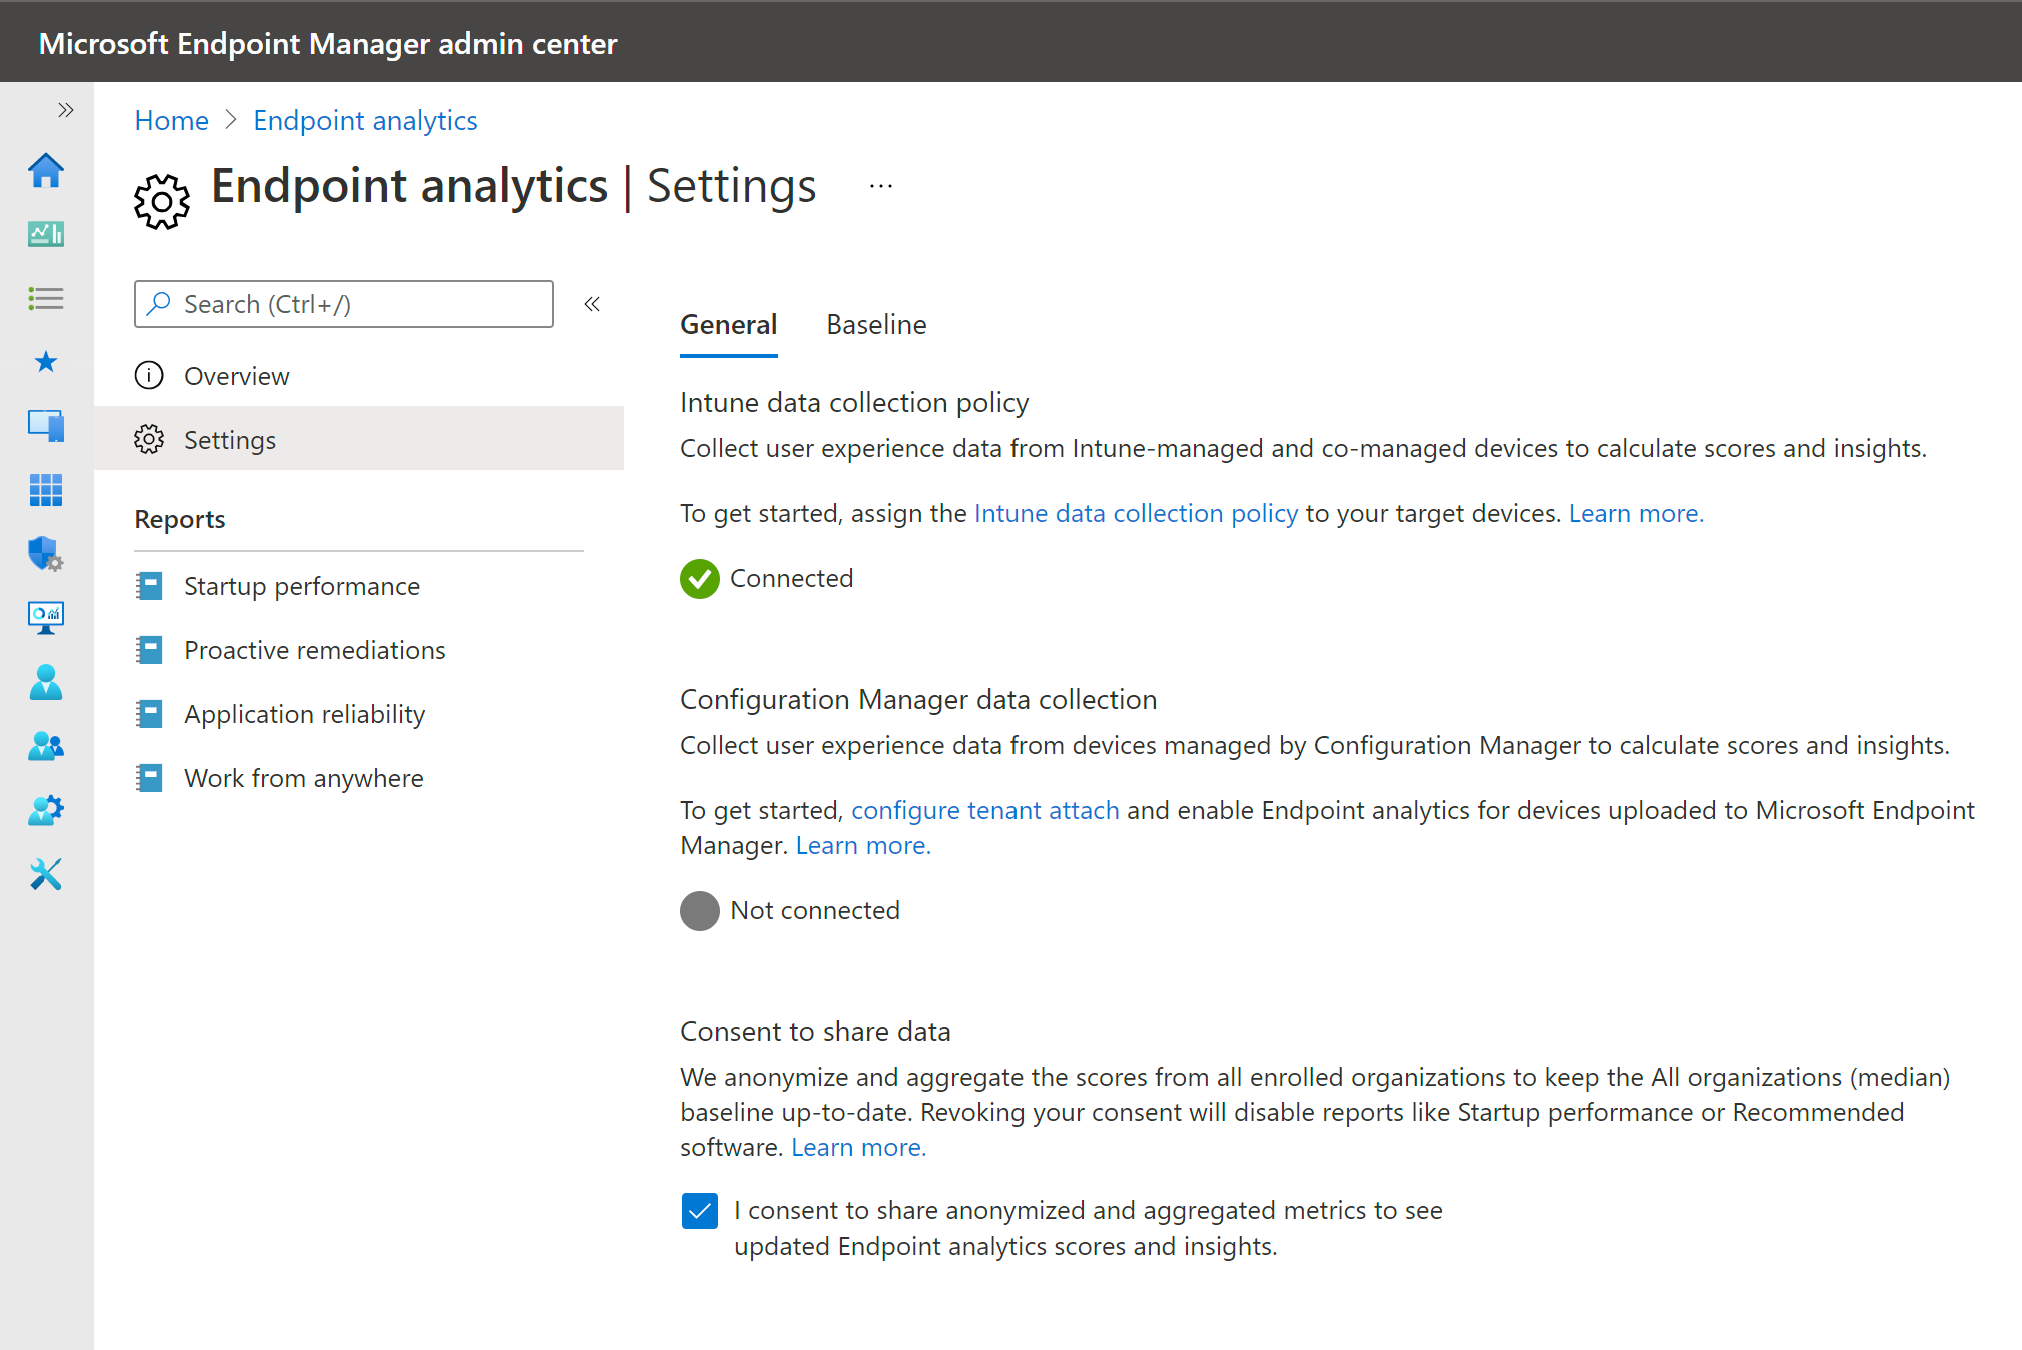Open the Home icon in left rail
Image resolution: width=2022 pixels, height=1350 pixels.
point(46,170)
